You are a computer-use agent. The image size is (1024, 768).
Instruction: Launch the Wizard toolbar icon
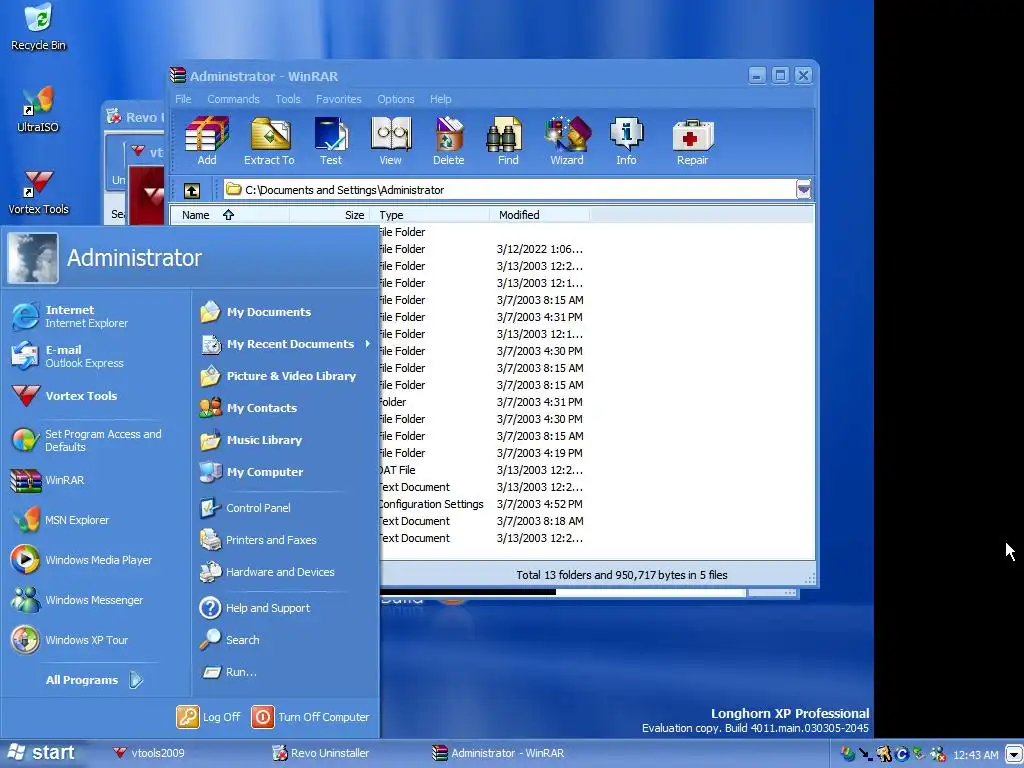coord(567,140)
